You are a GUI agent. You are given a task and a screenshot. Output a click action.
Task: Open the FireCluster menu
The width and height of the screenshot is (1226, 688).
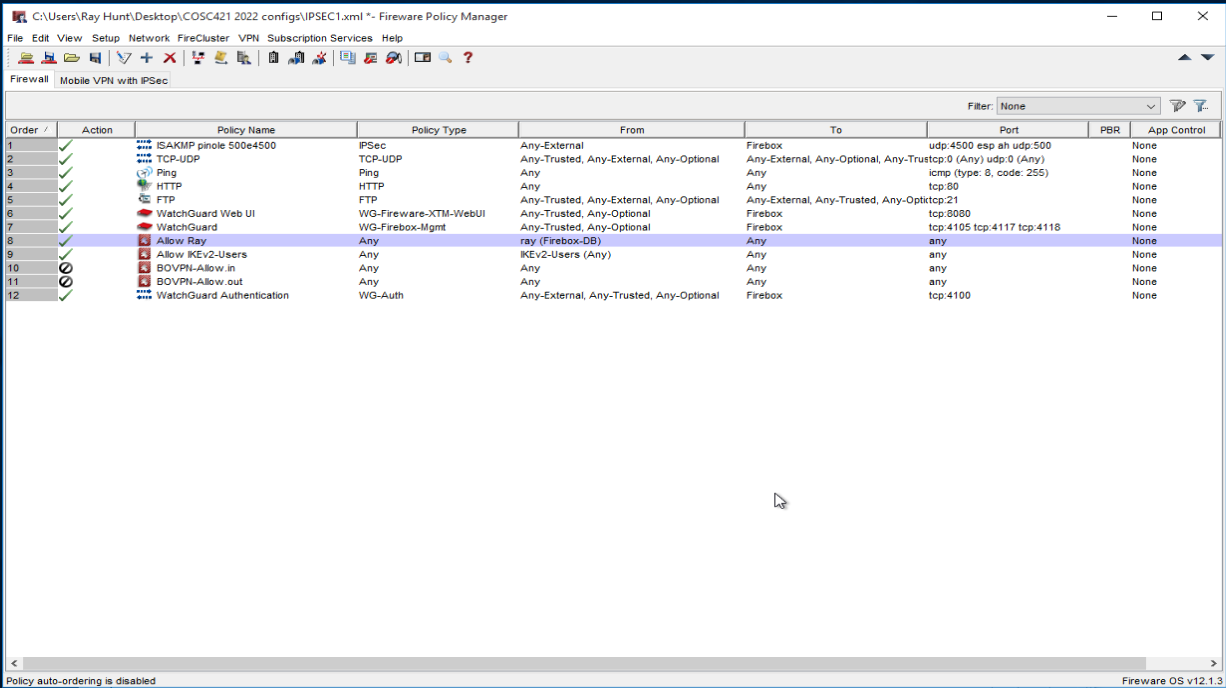pyautogui.click(x=203, y=38)
